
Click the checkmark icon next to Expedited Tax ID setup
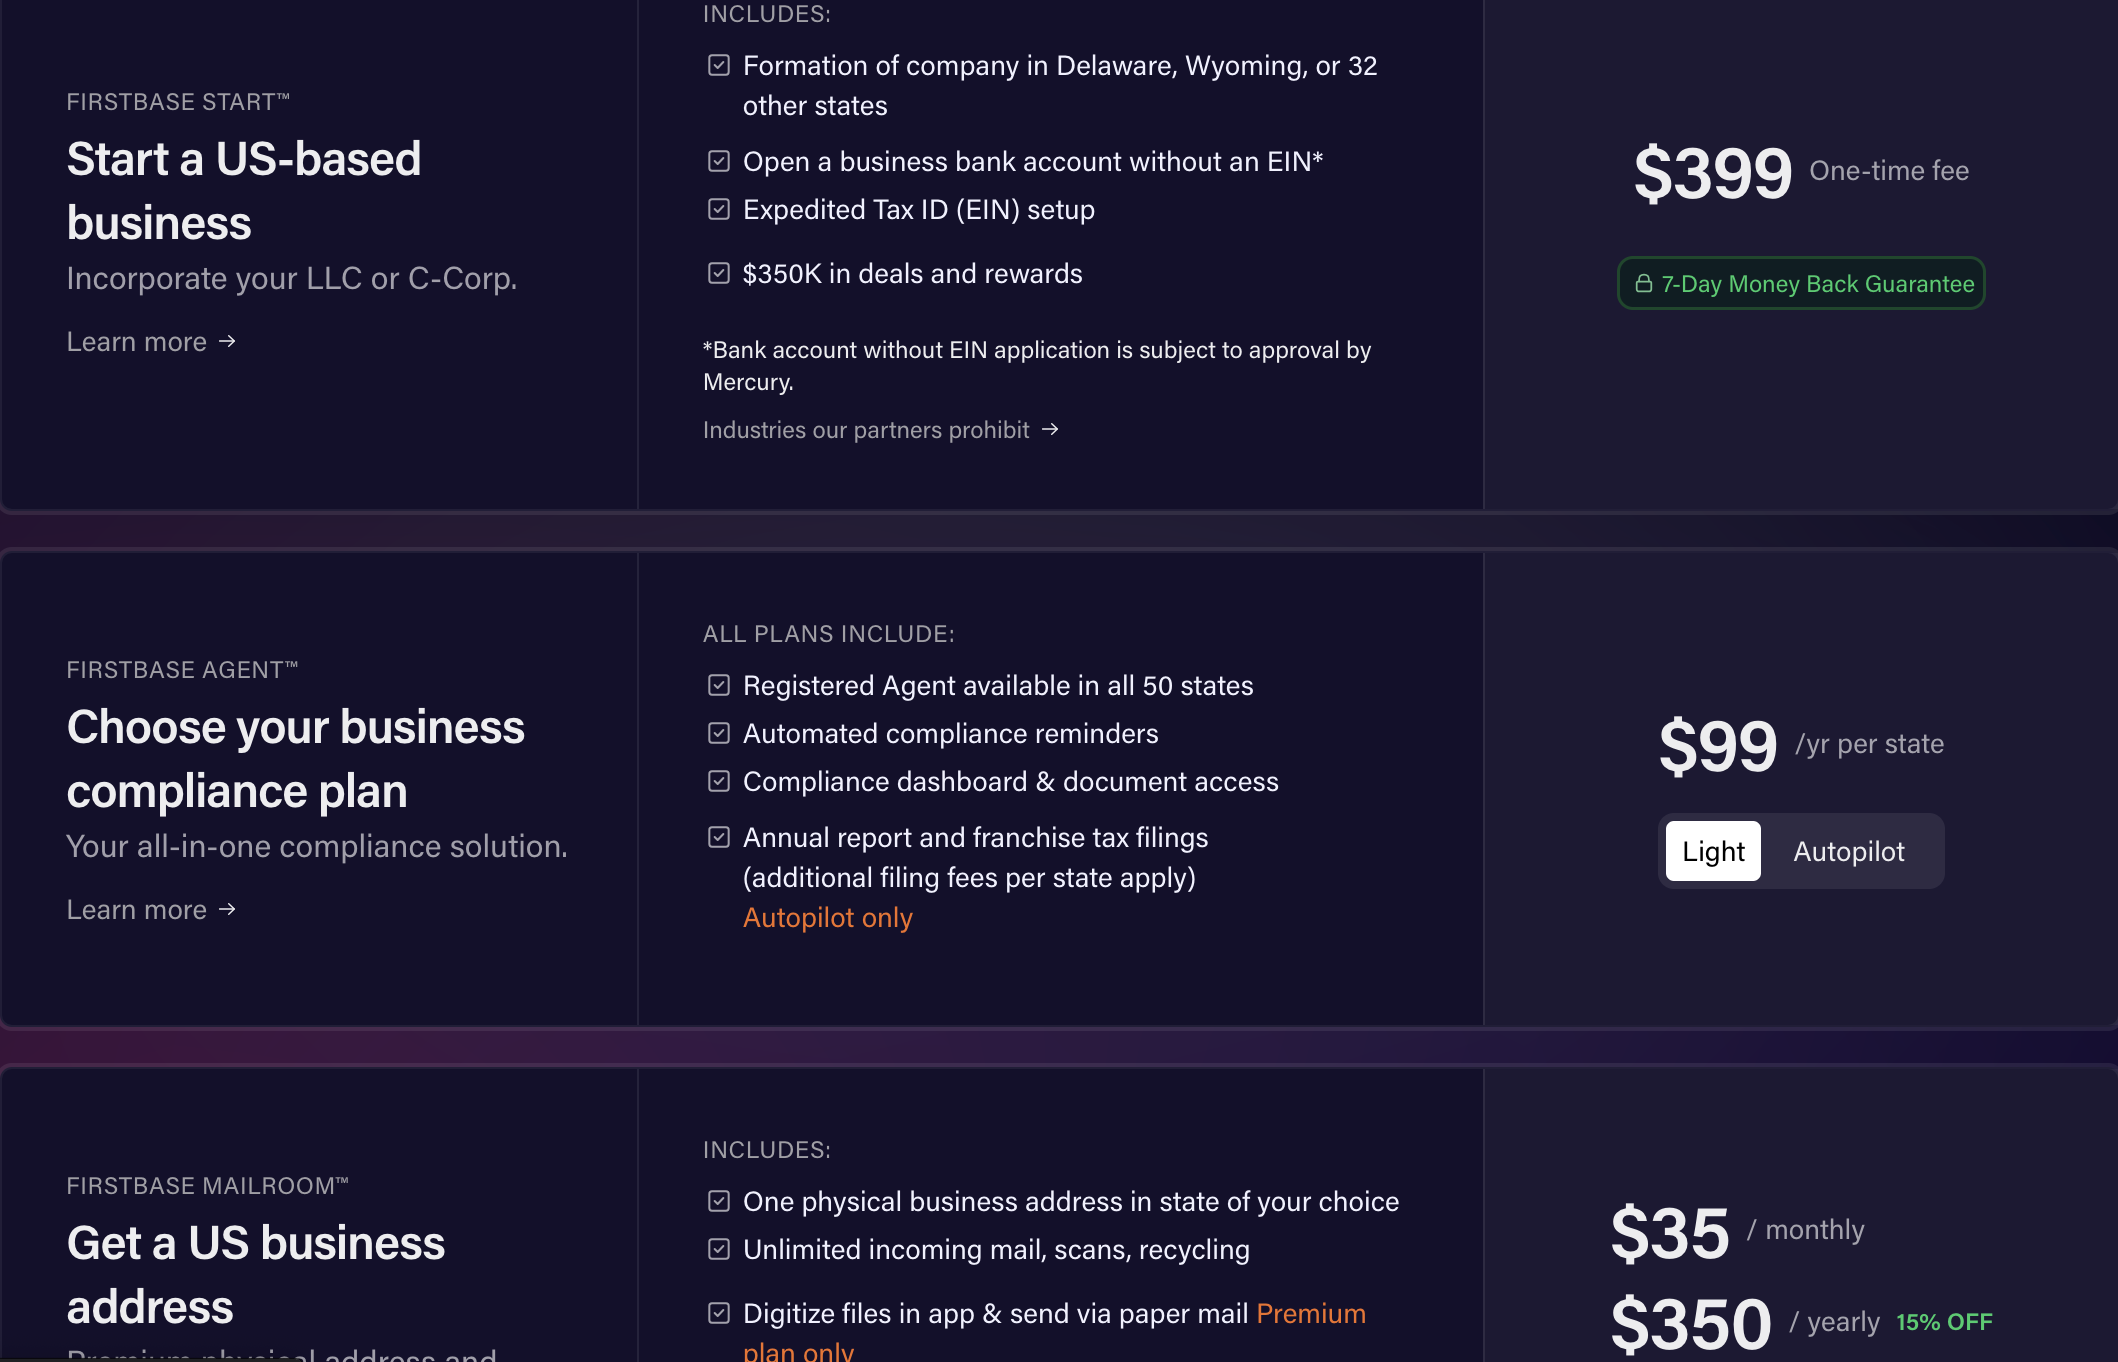click(718, 209)
